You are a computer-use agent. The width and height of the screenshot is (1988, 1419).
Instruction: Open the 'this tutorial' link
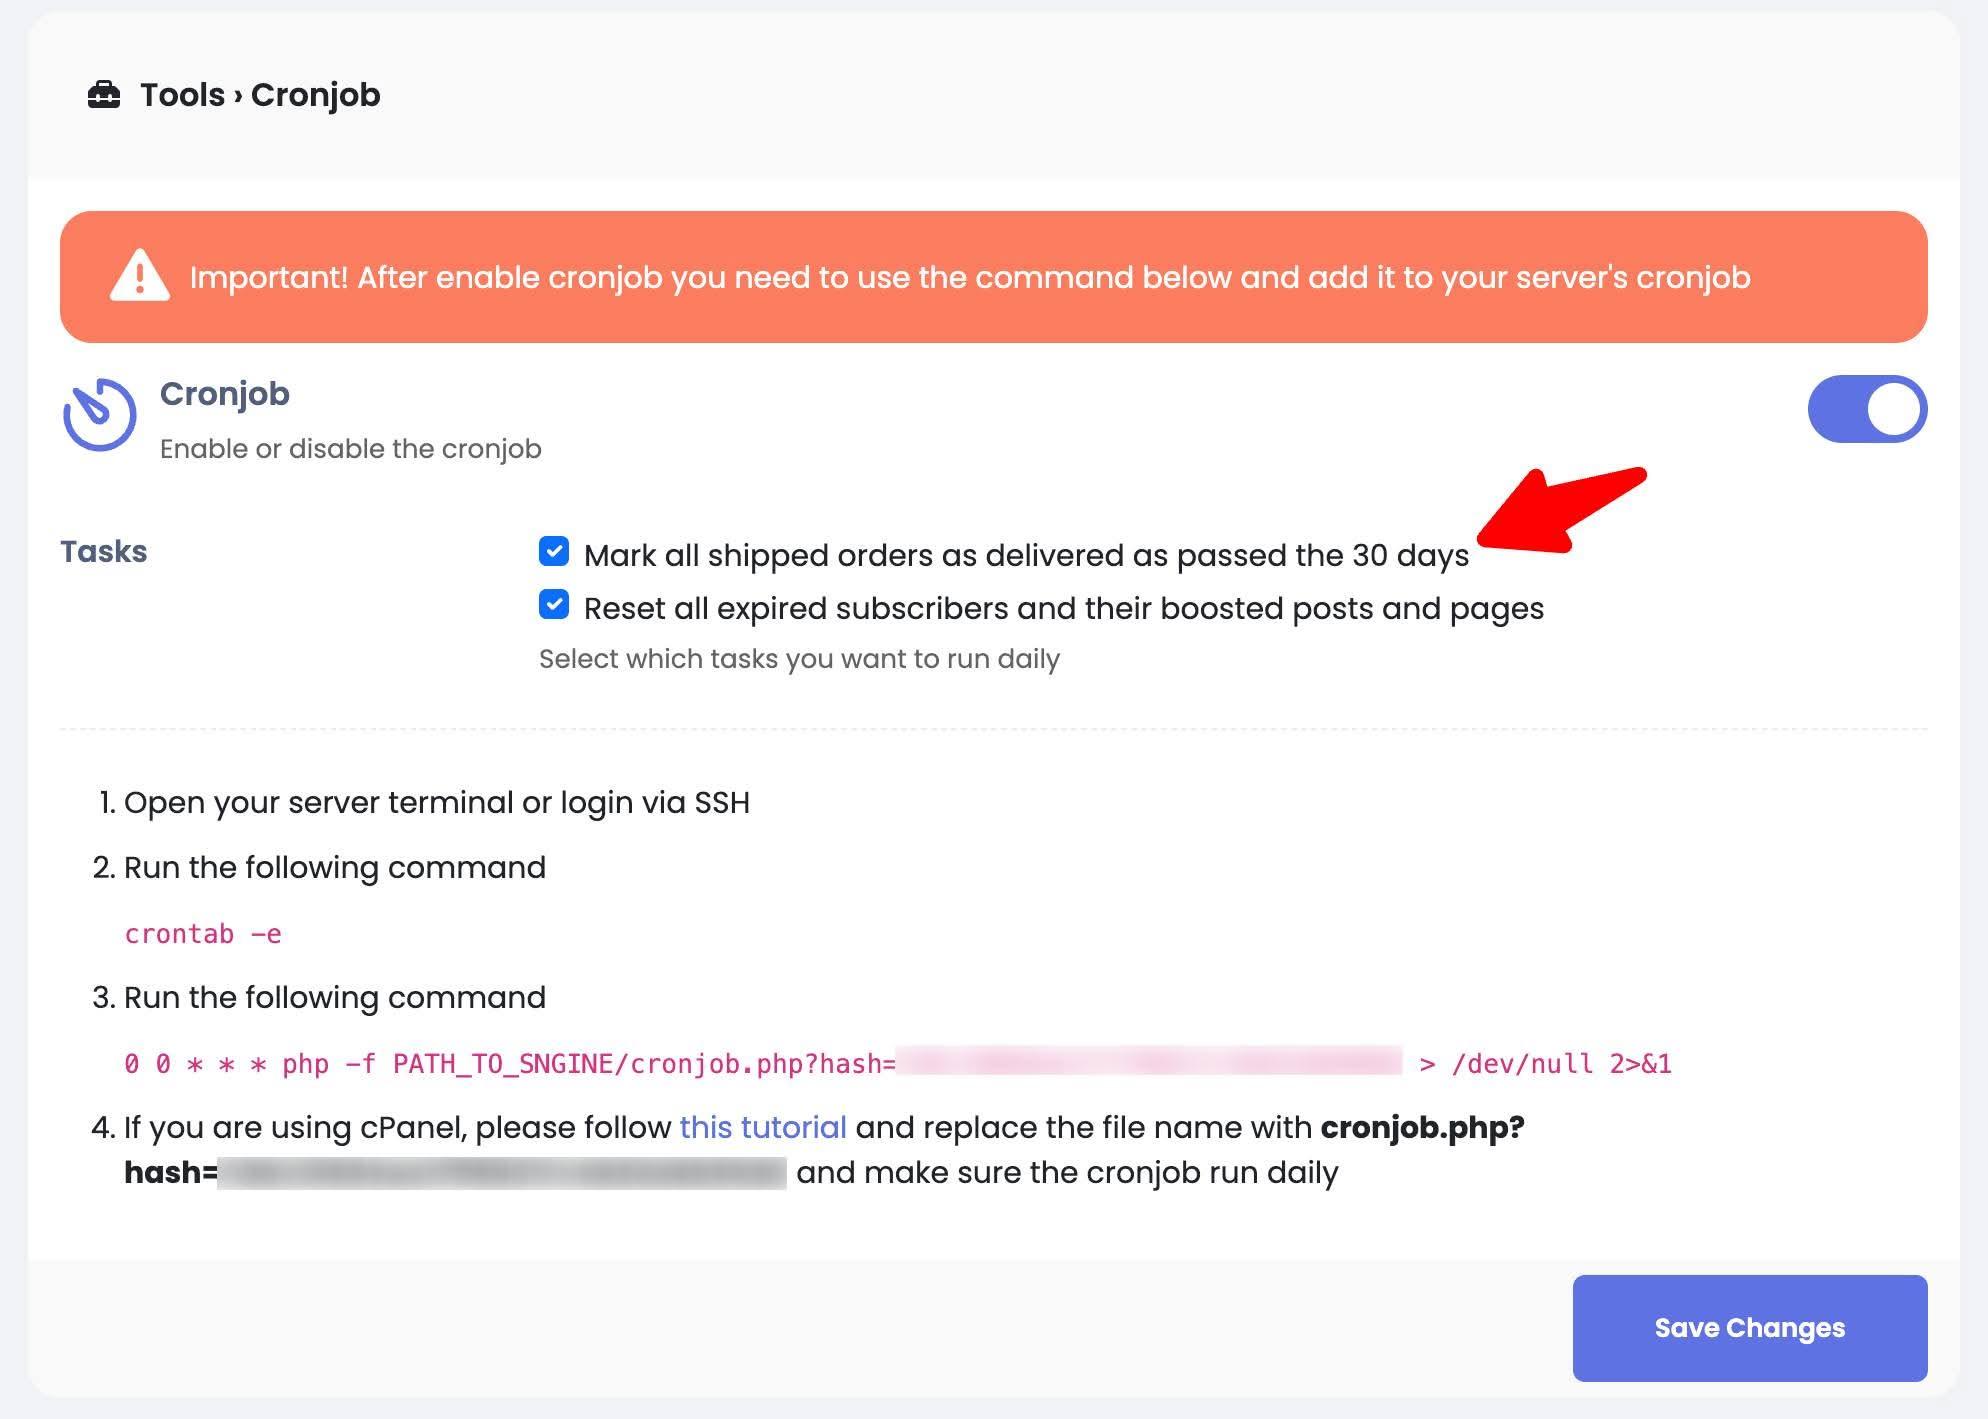pos(762,1127)
